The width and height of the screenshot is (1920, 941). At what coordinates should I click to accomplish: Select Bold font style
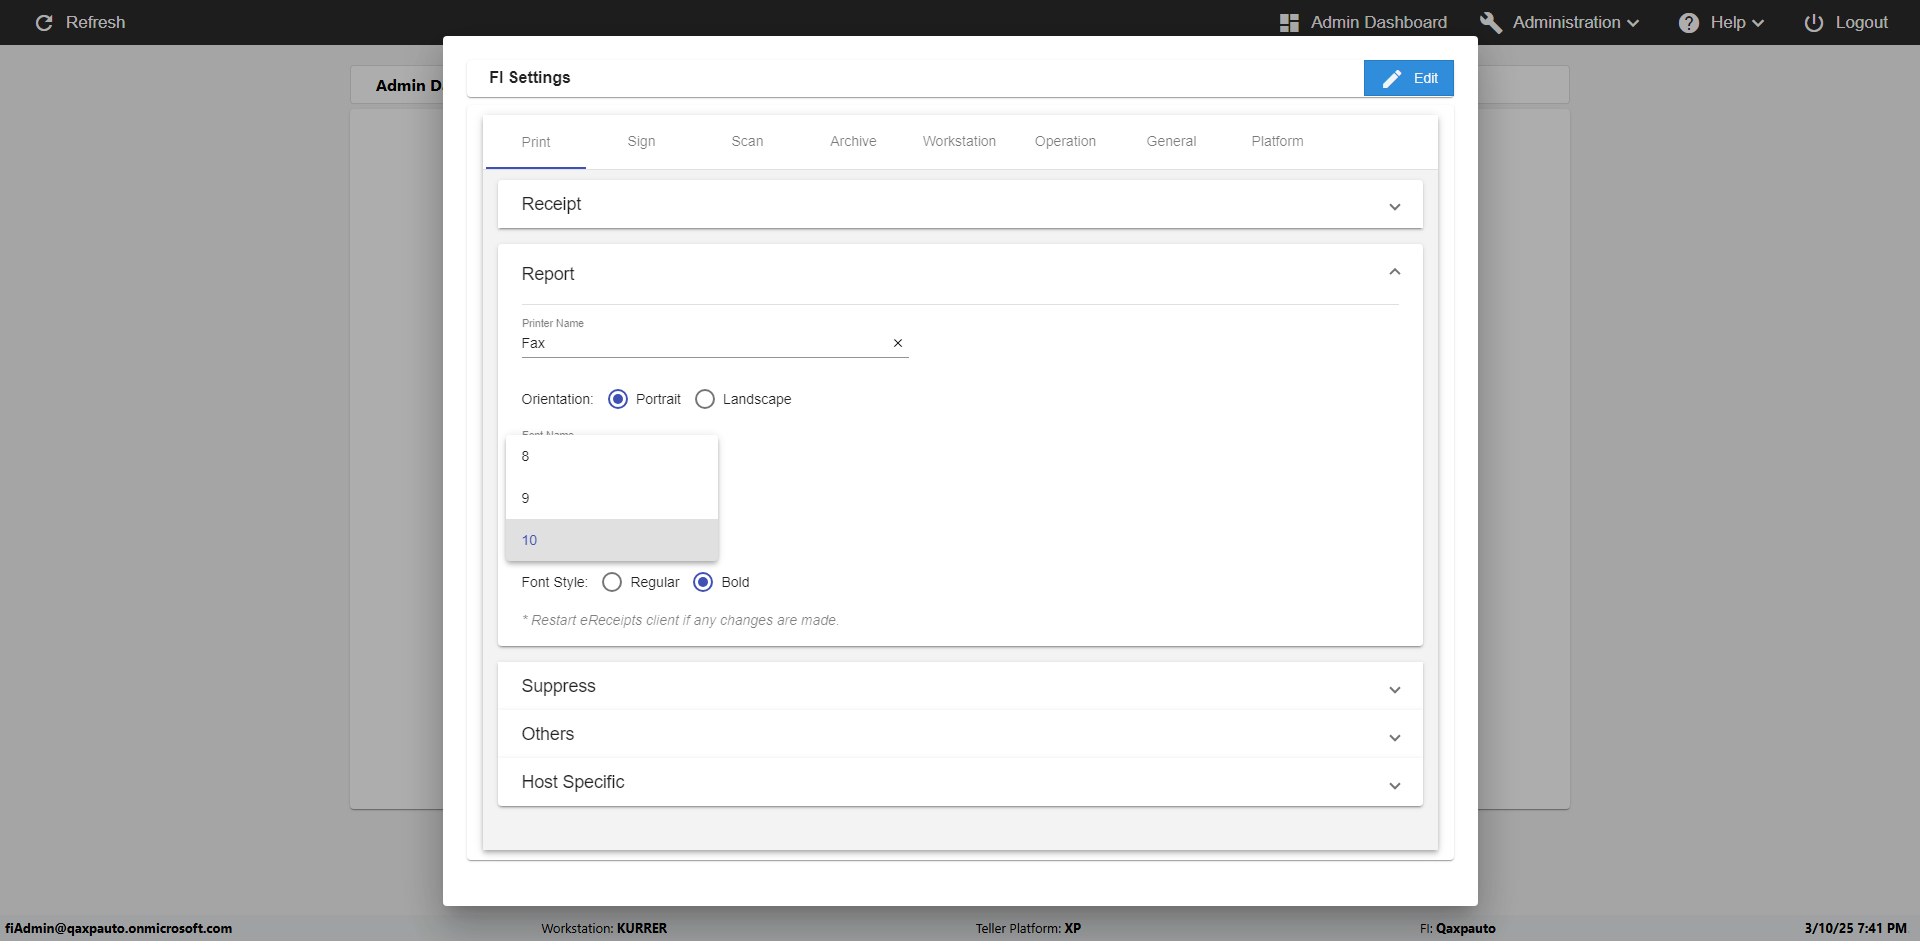pos(703,582)
